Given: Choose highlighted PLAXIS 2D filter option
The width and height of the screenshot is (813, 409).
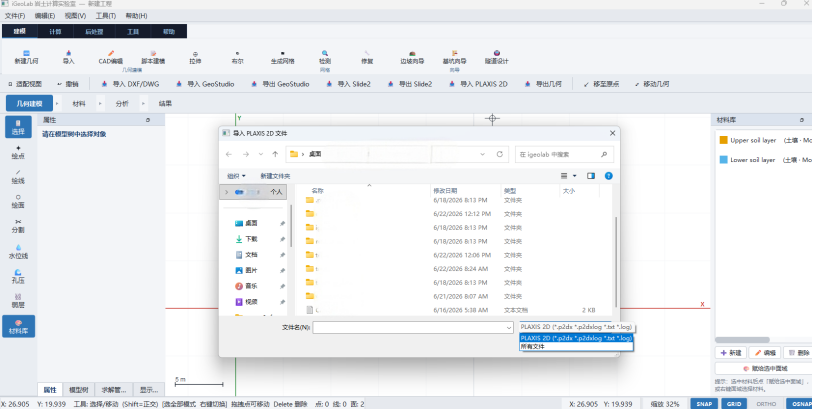Looking at the screenshot, I should pos(576,338).
